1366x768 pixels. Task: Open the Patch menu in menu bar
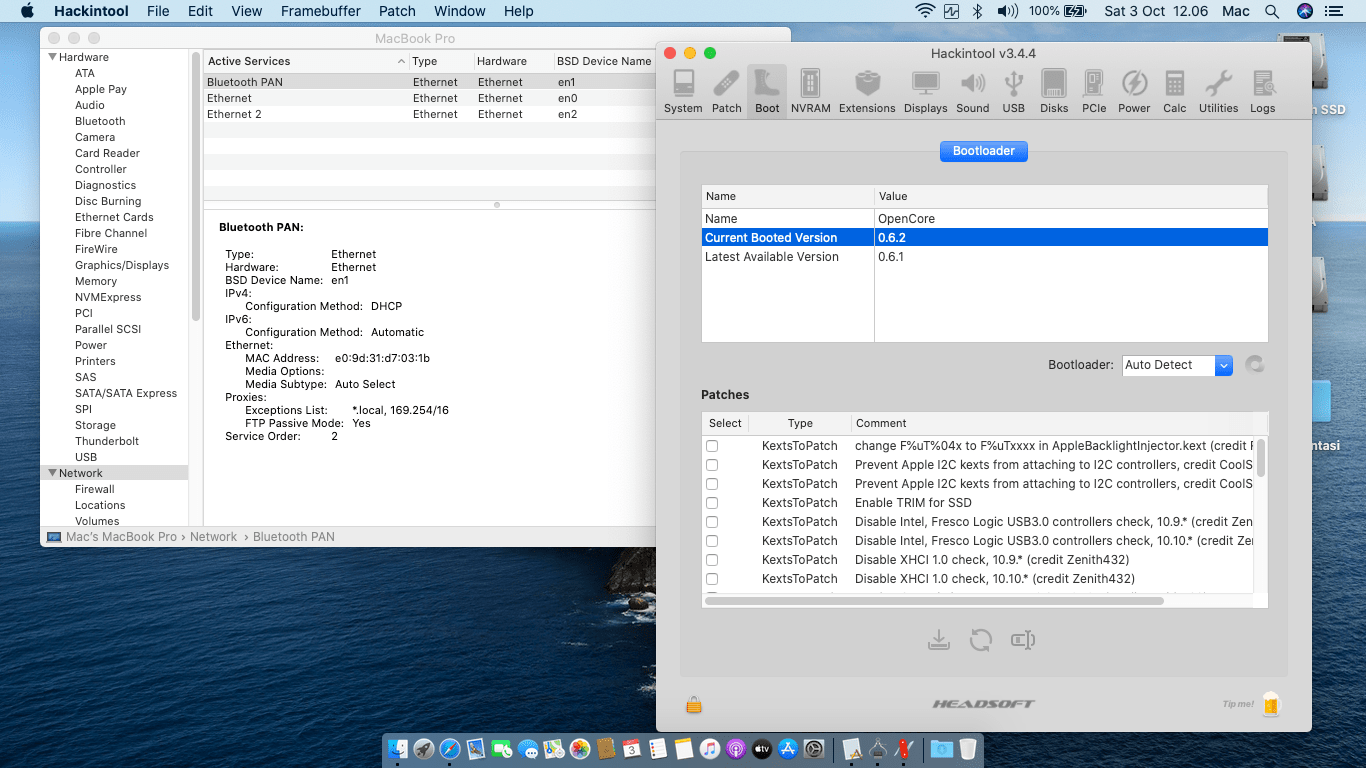point(397,11)
